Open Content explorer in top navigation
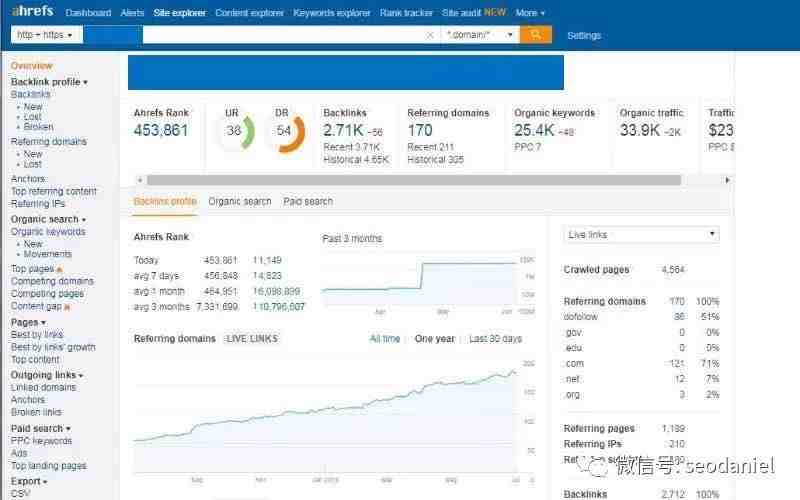 [249, 13]
